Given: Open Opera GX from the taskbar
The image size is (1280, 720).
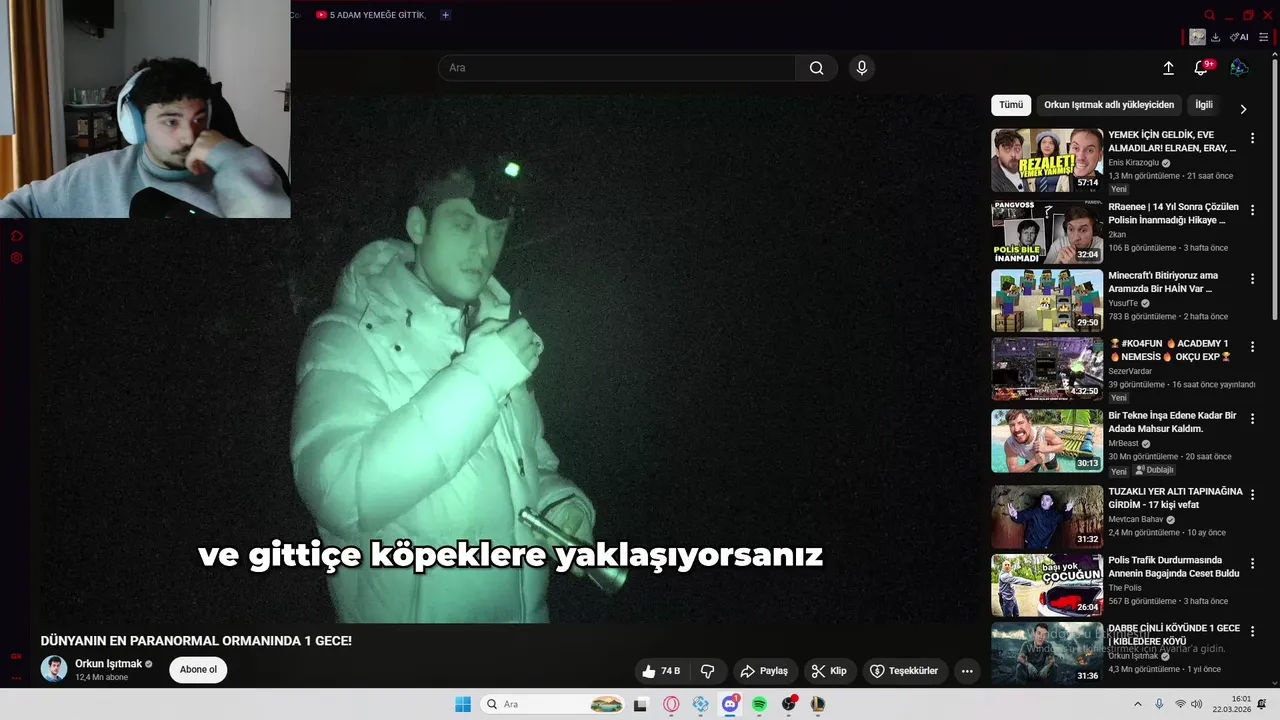Looking at the screenshot, I should coord(671,704).
